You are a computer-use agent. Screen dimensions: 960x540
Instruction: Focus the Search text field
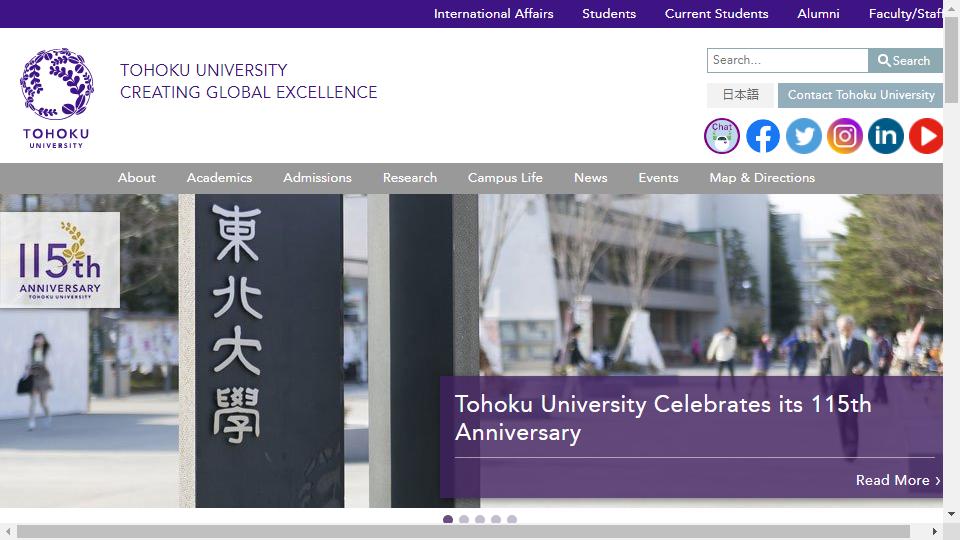787,61
